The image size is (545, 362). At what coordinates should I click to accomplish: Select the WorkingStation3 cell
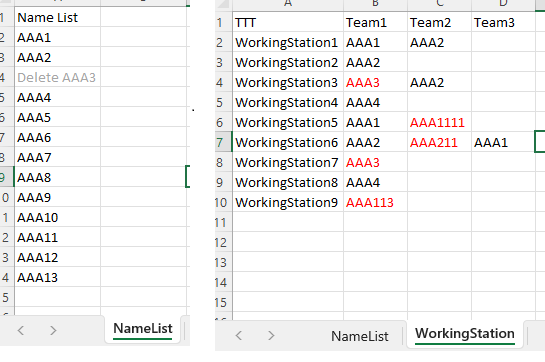tap(288, 82)
